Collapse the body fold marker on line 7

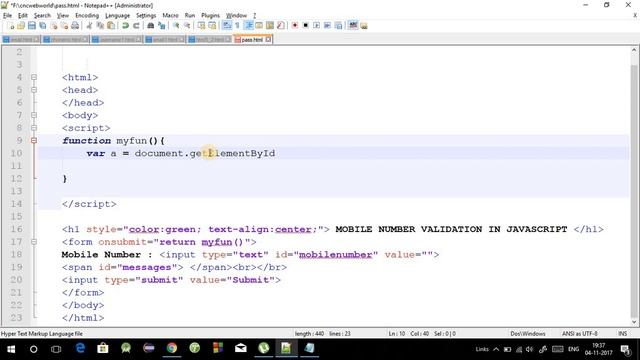tap(34, 115)
